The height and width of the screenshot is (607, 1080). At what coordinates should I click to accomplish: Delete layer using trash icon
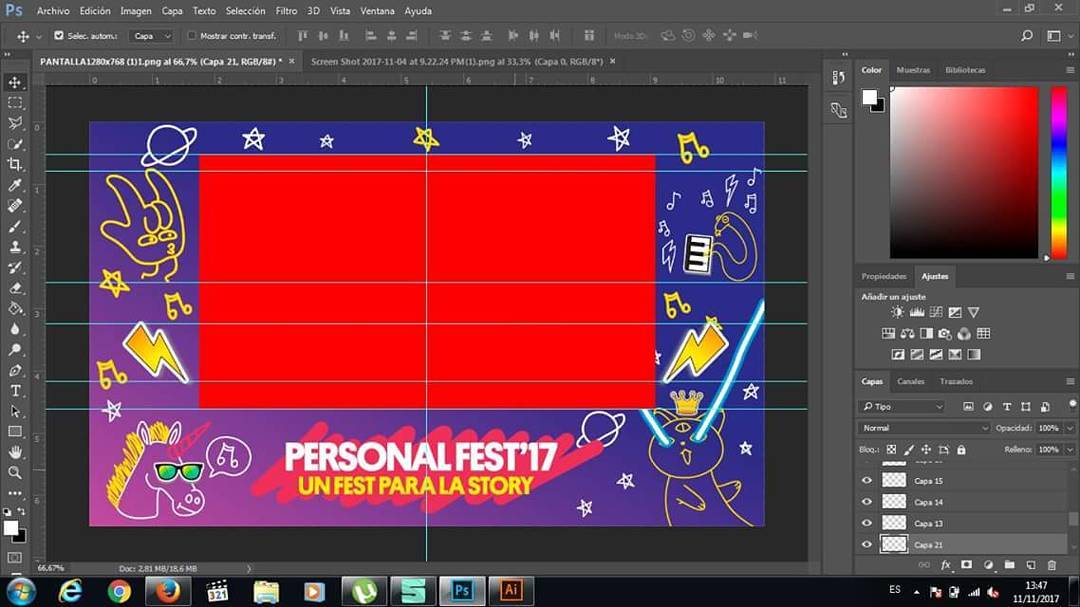pos(1052,565)
